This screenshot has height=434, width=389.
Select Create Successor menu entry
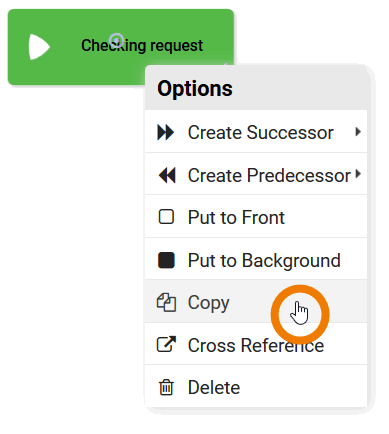(x=256, y=132)
